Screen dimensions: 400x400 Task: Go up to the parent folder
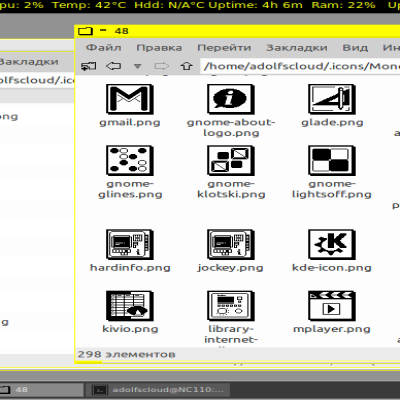point(187,66)
